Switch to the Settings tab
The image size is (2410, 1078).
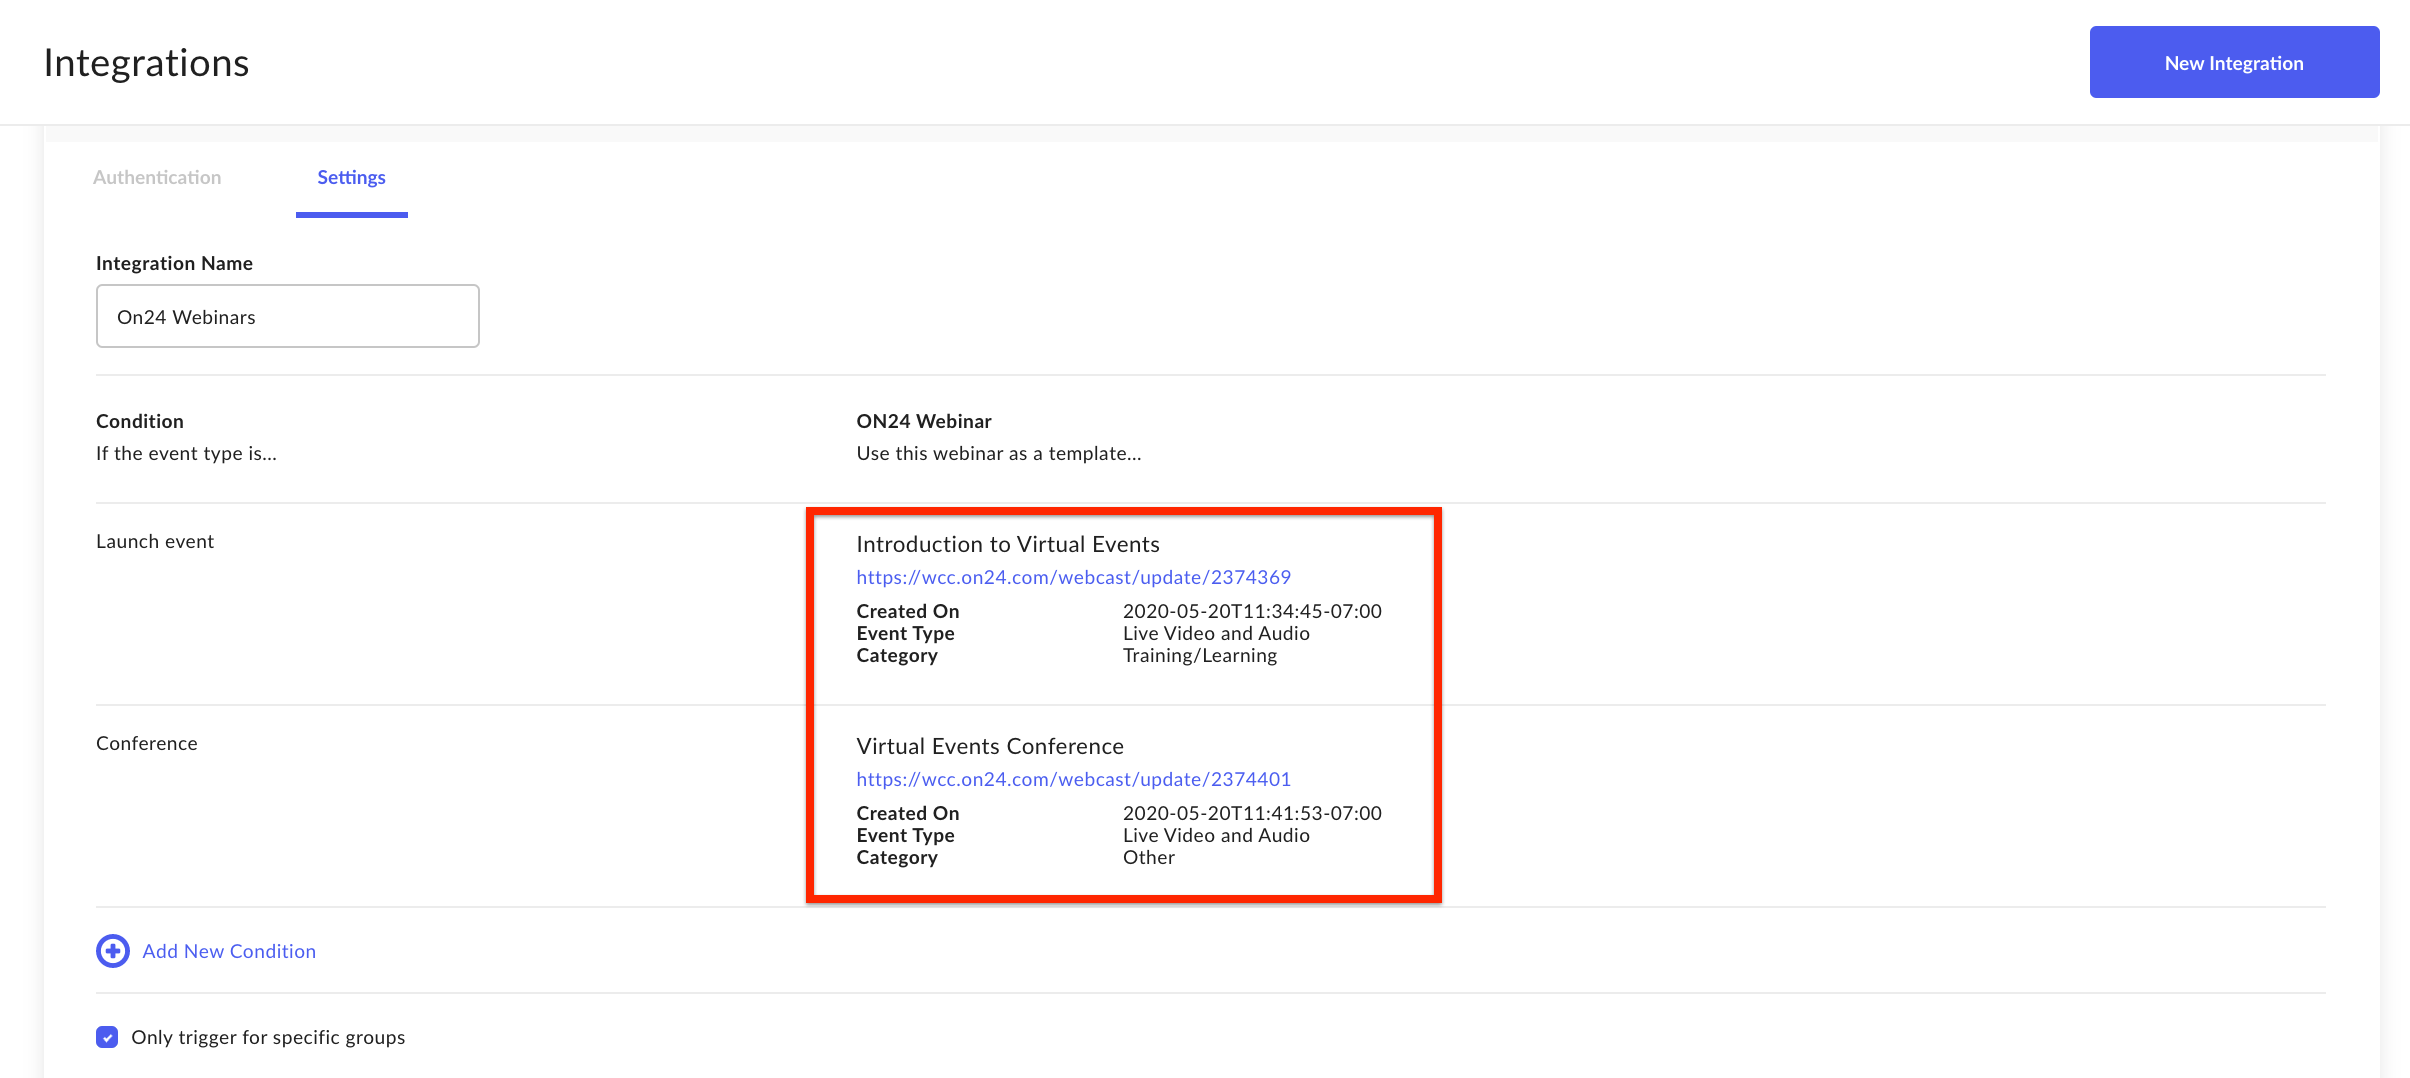tap(351, 177)
